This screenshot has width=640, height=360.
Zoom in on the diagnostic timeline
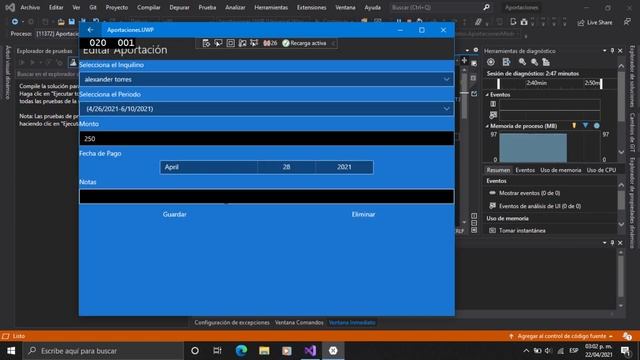522,62
